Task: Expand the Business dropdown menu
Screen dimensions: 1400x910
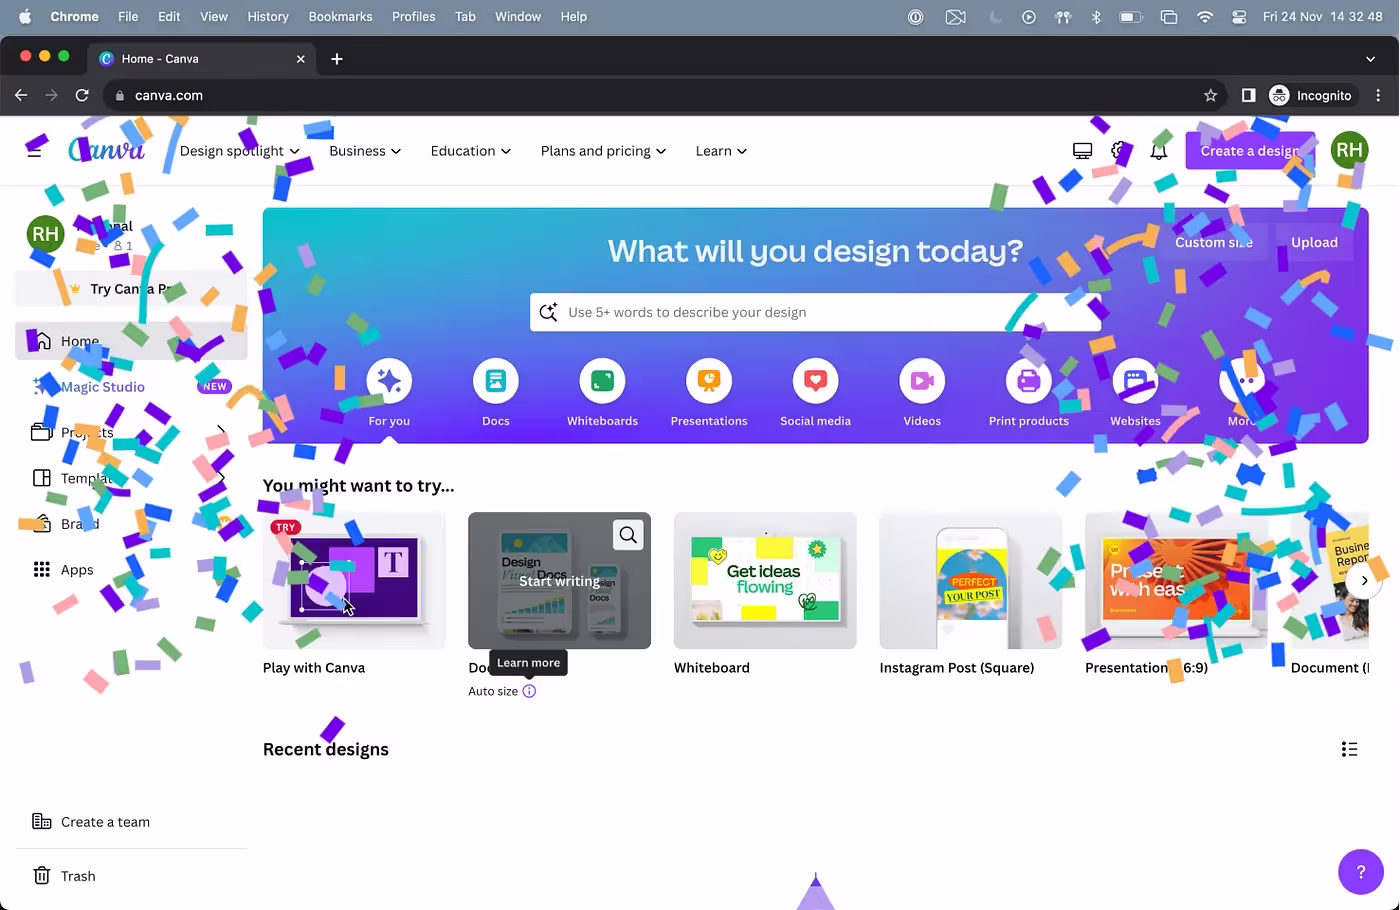Action: click(365, 151)
